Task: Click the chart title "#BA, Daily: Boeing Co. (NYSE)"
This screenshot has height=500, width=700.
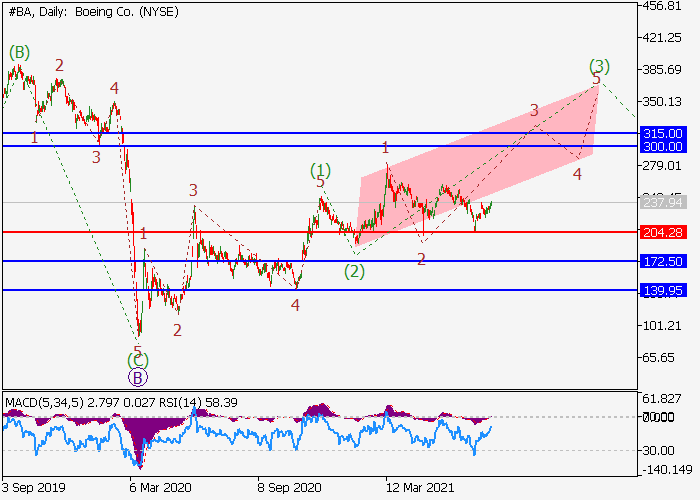Action: point(93,12)
